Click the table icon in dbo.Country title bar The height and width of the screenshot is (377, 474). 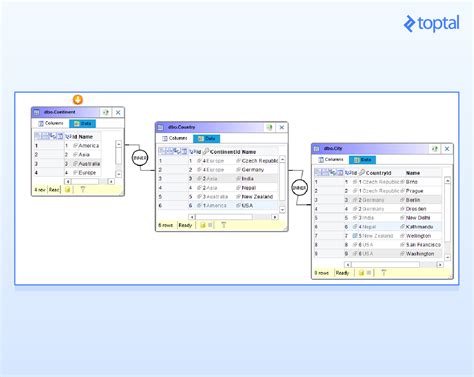point(160,127)
